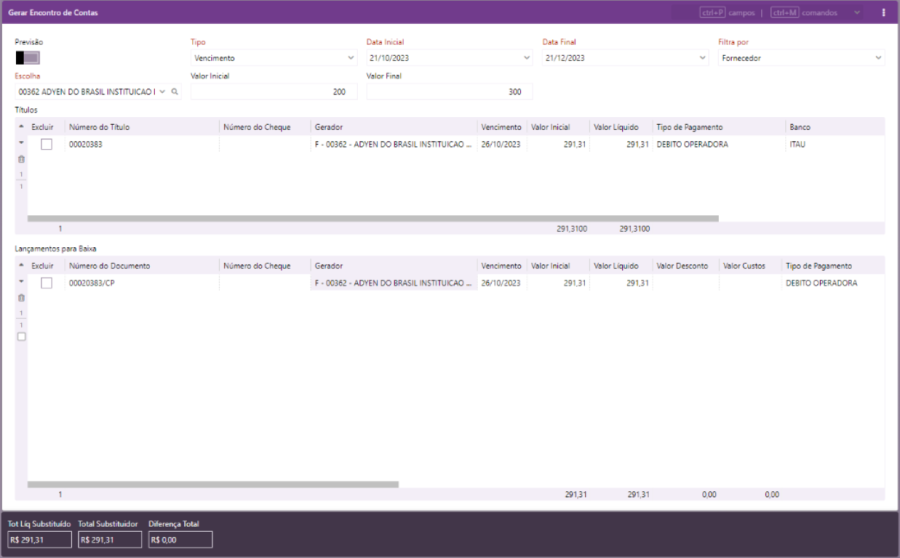Expand the chevron next to ctrl+M comandos
900x558 pixels.
click(857, 13)
